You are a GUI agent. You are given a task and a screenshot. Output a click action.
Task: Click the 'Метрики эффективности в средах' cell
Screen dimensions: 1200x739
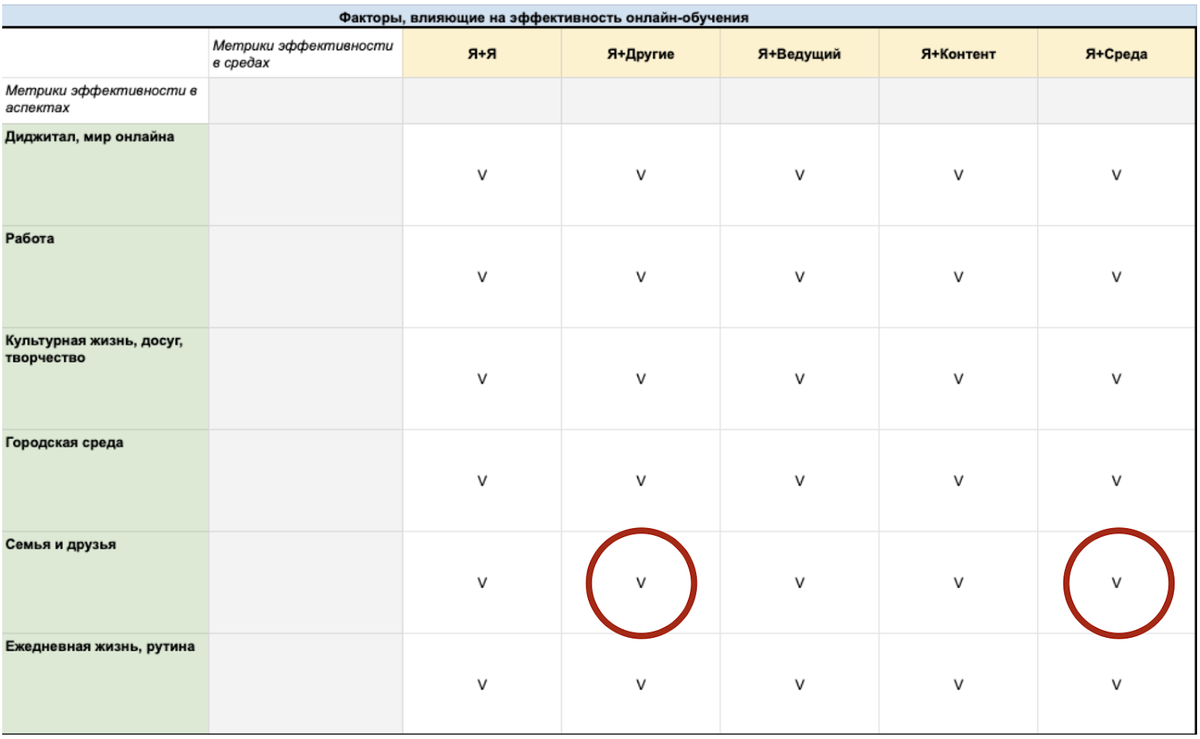pos(305,54)
